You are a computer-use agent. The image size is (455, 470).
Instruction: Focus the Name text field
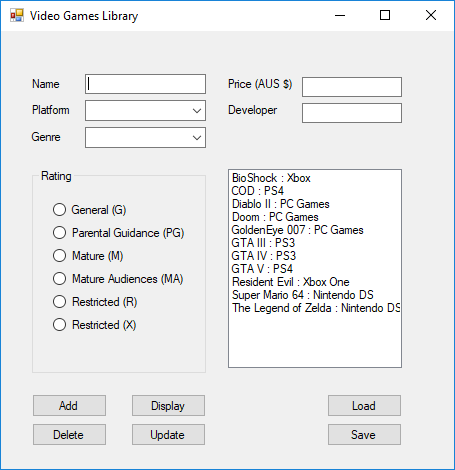click(x=145, y=84)
